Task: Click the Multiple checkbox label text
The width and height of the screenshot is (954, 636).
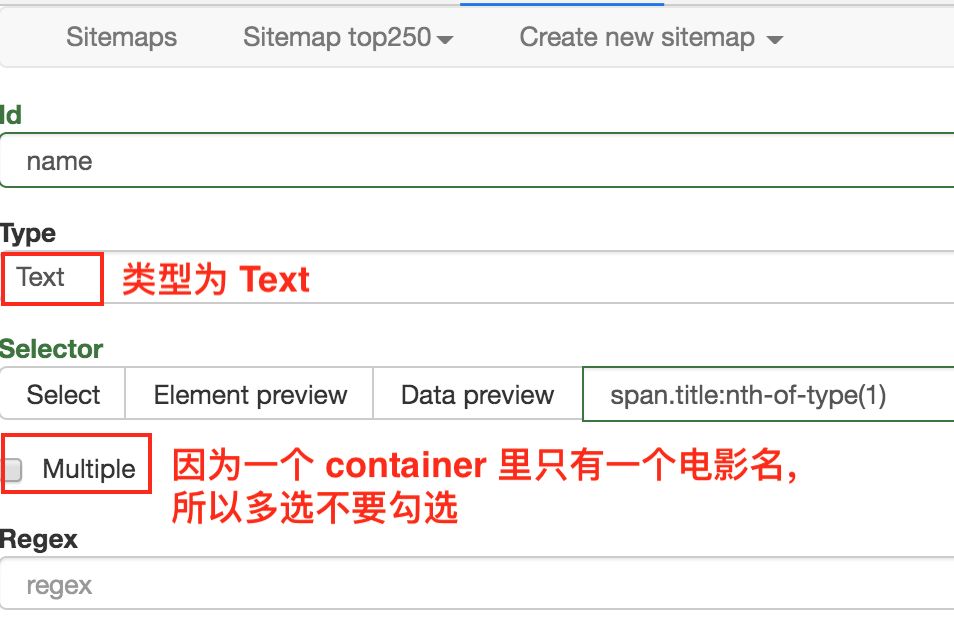Action: click(x=89, y=469)
